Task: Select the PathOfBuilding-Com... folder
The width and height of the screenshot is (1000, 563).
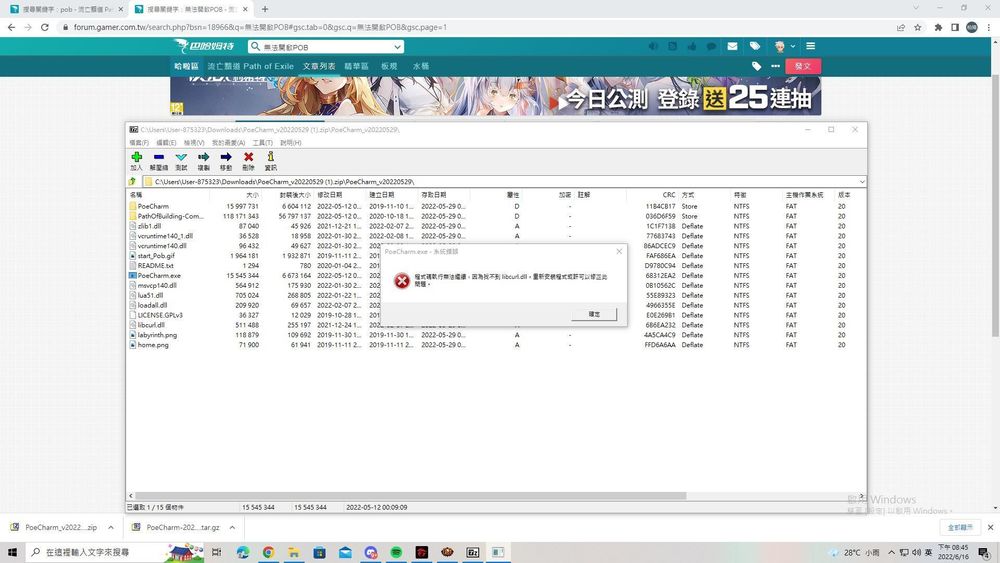Action: (x=170, y=216)
